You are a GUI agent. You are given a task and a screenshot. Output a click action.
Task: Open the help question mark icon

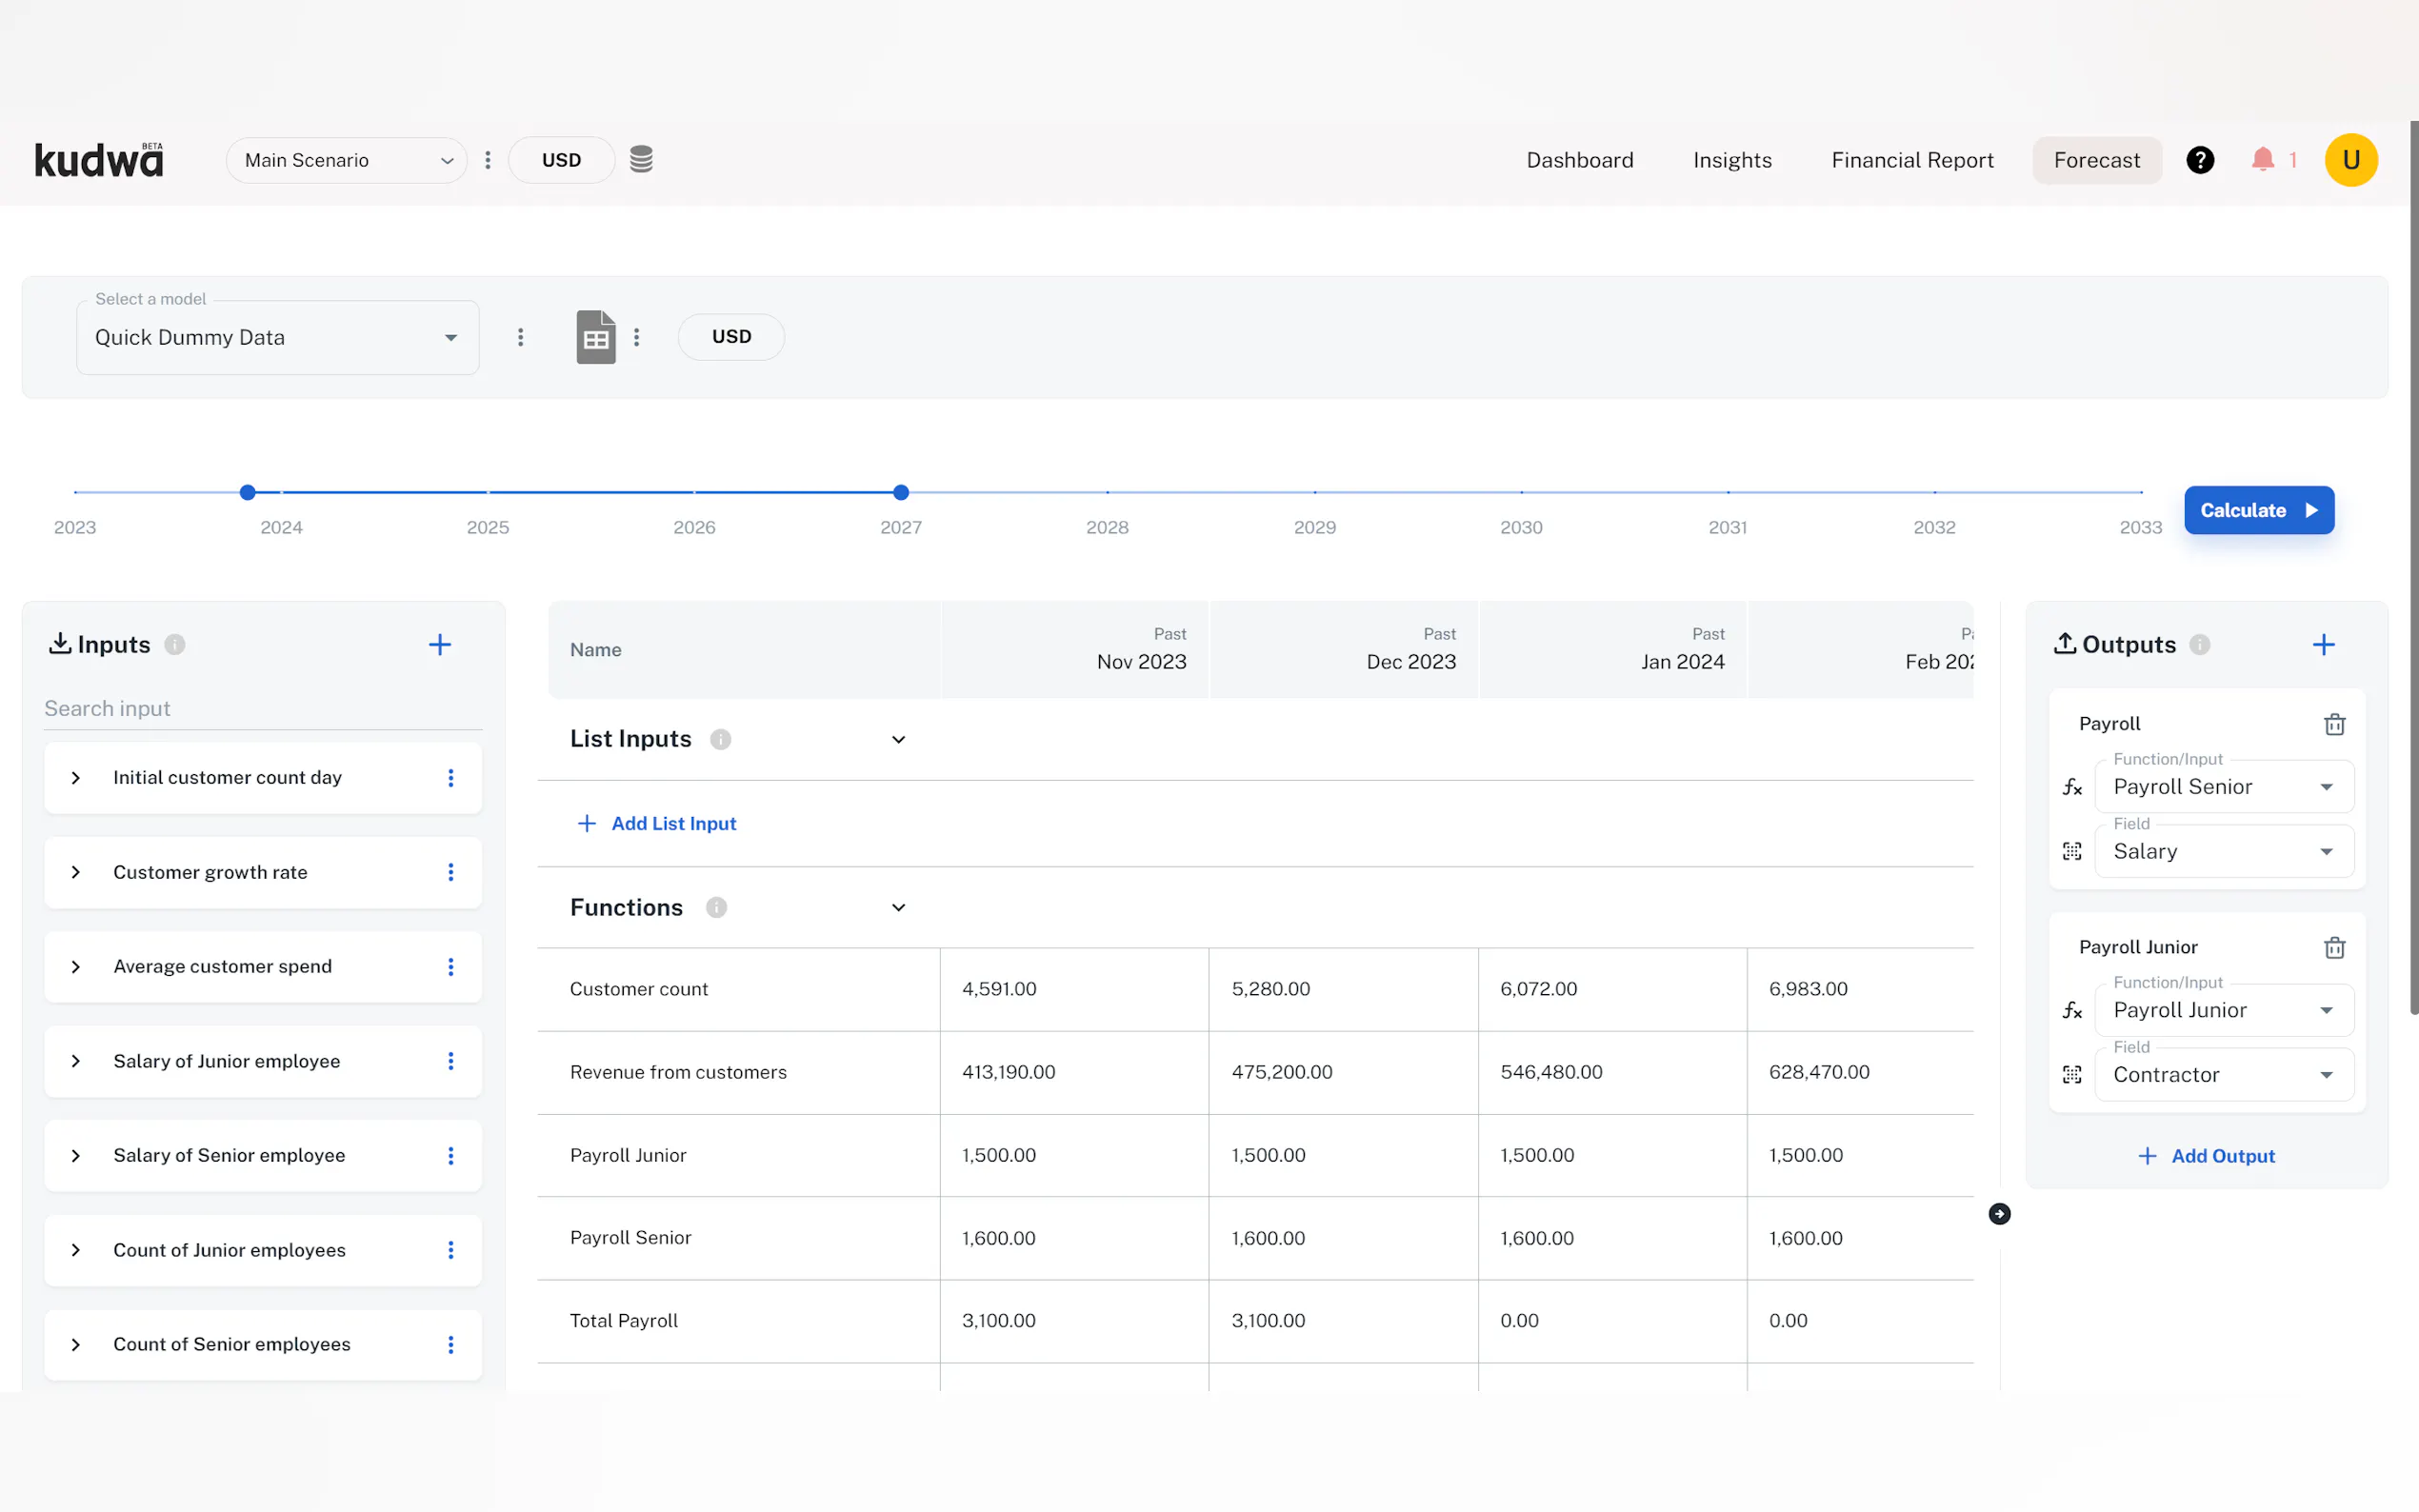point(2199,160)
